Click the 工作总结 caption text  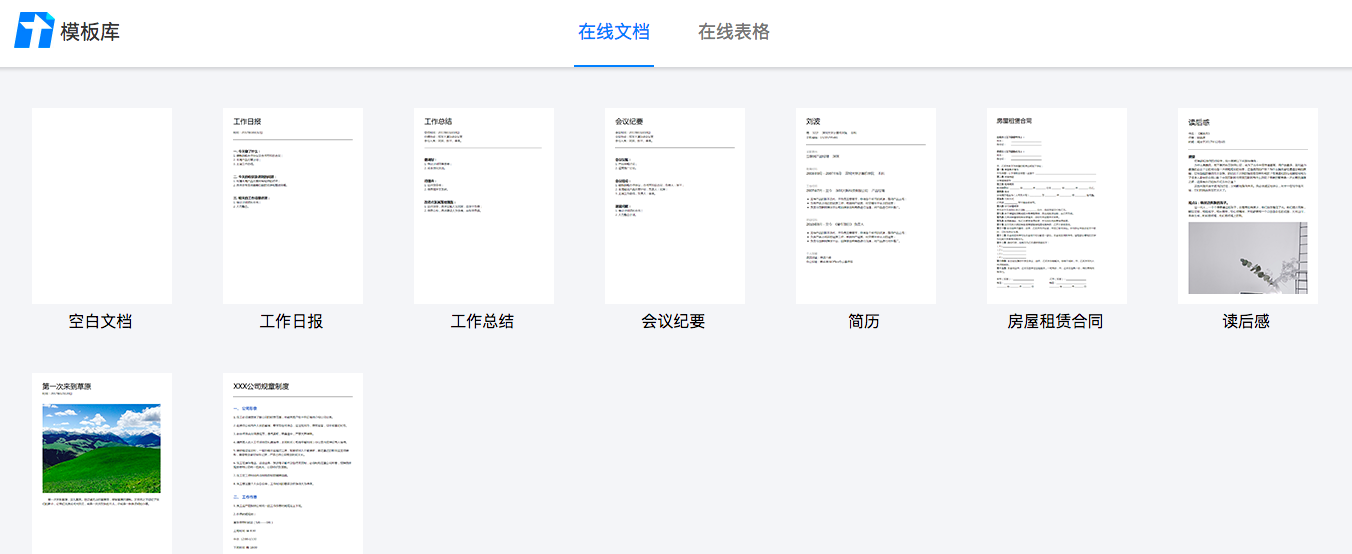[x=483, y=322]
